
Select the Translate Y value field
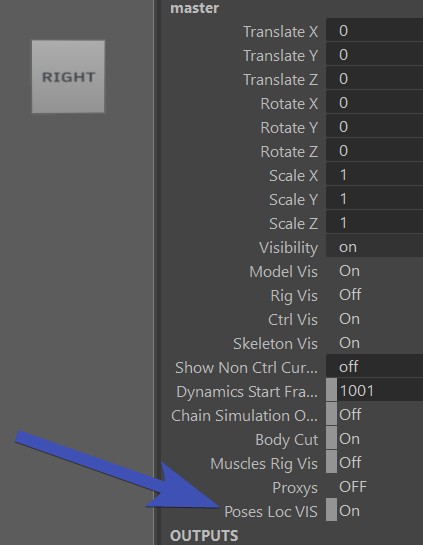[x=374, y=55]
